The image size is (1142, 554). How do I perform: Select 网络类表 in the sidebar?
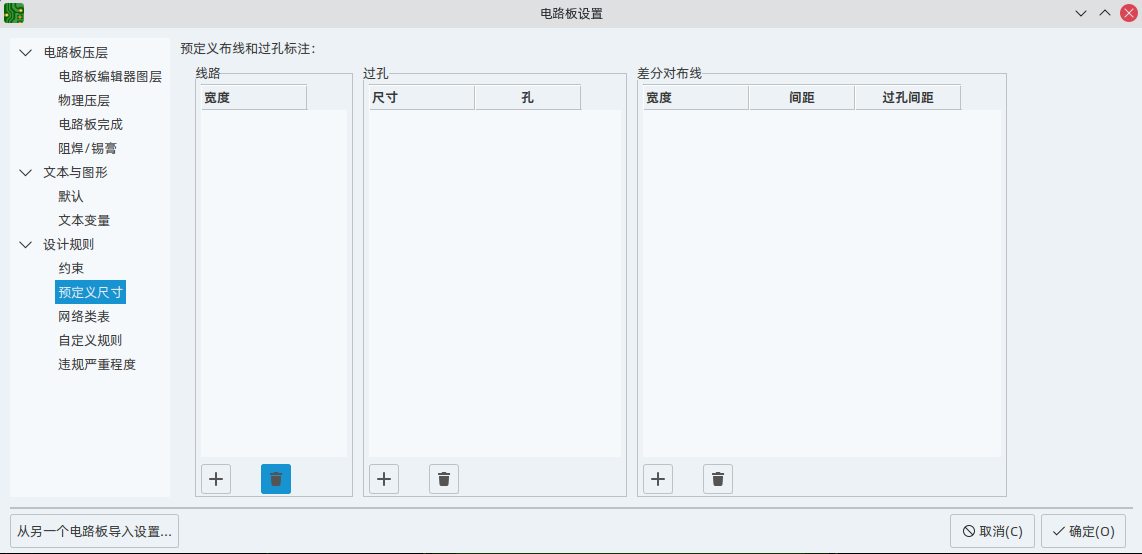[x=84, y=316]
